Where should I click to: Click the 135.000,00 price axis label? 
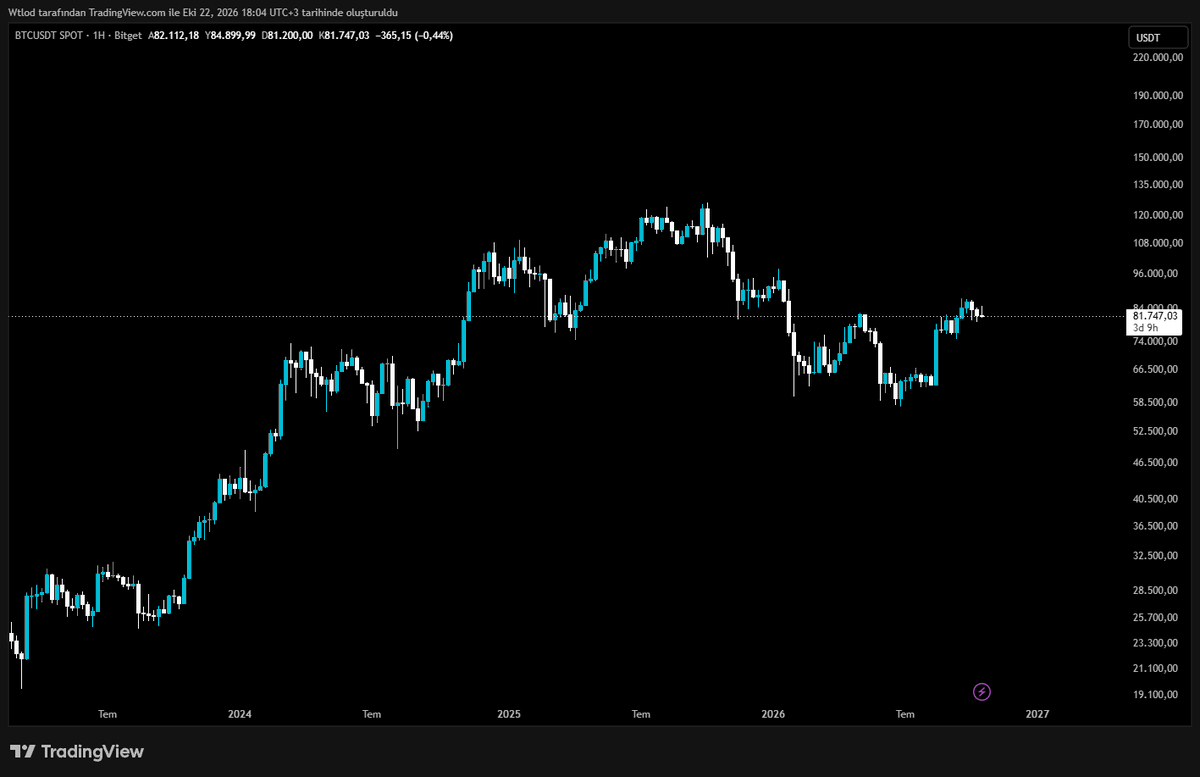(1159, 185)
